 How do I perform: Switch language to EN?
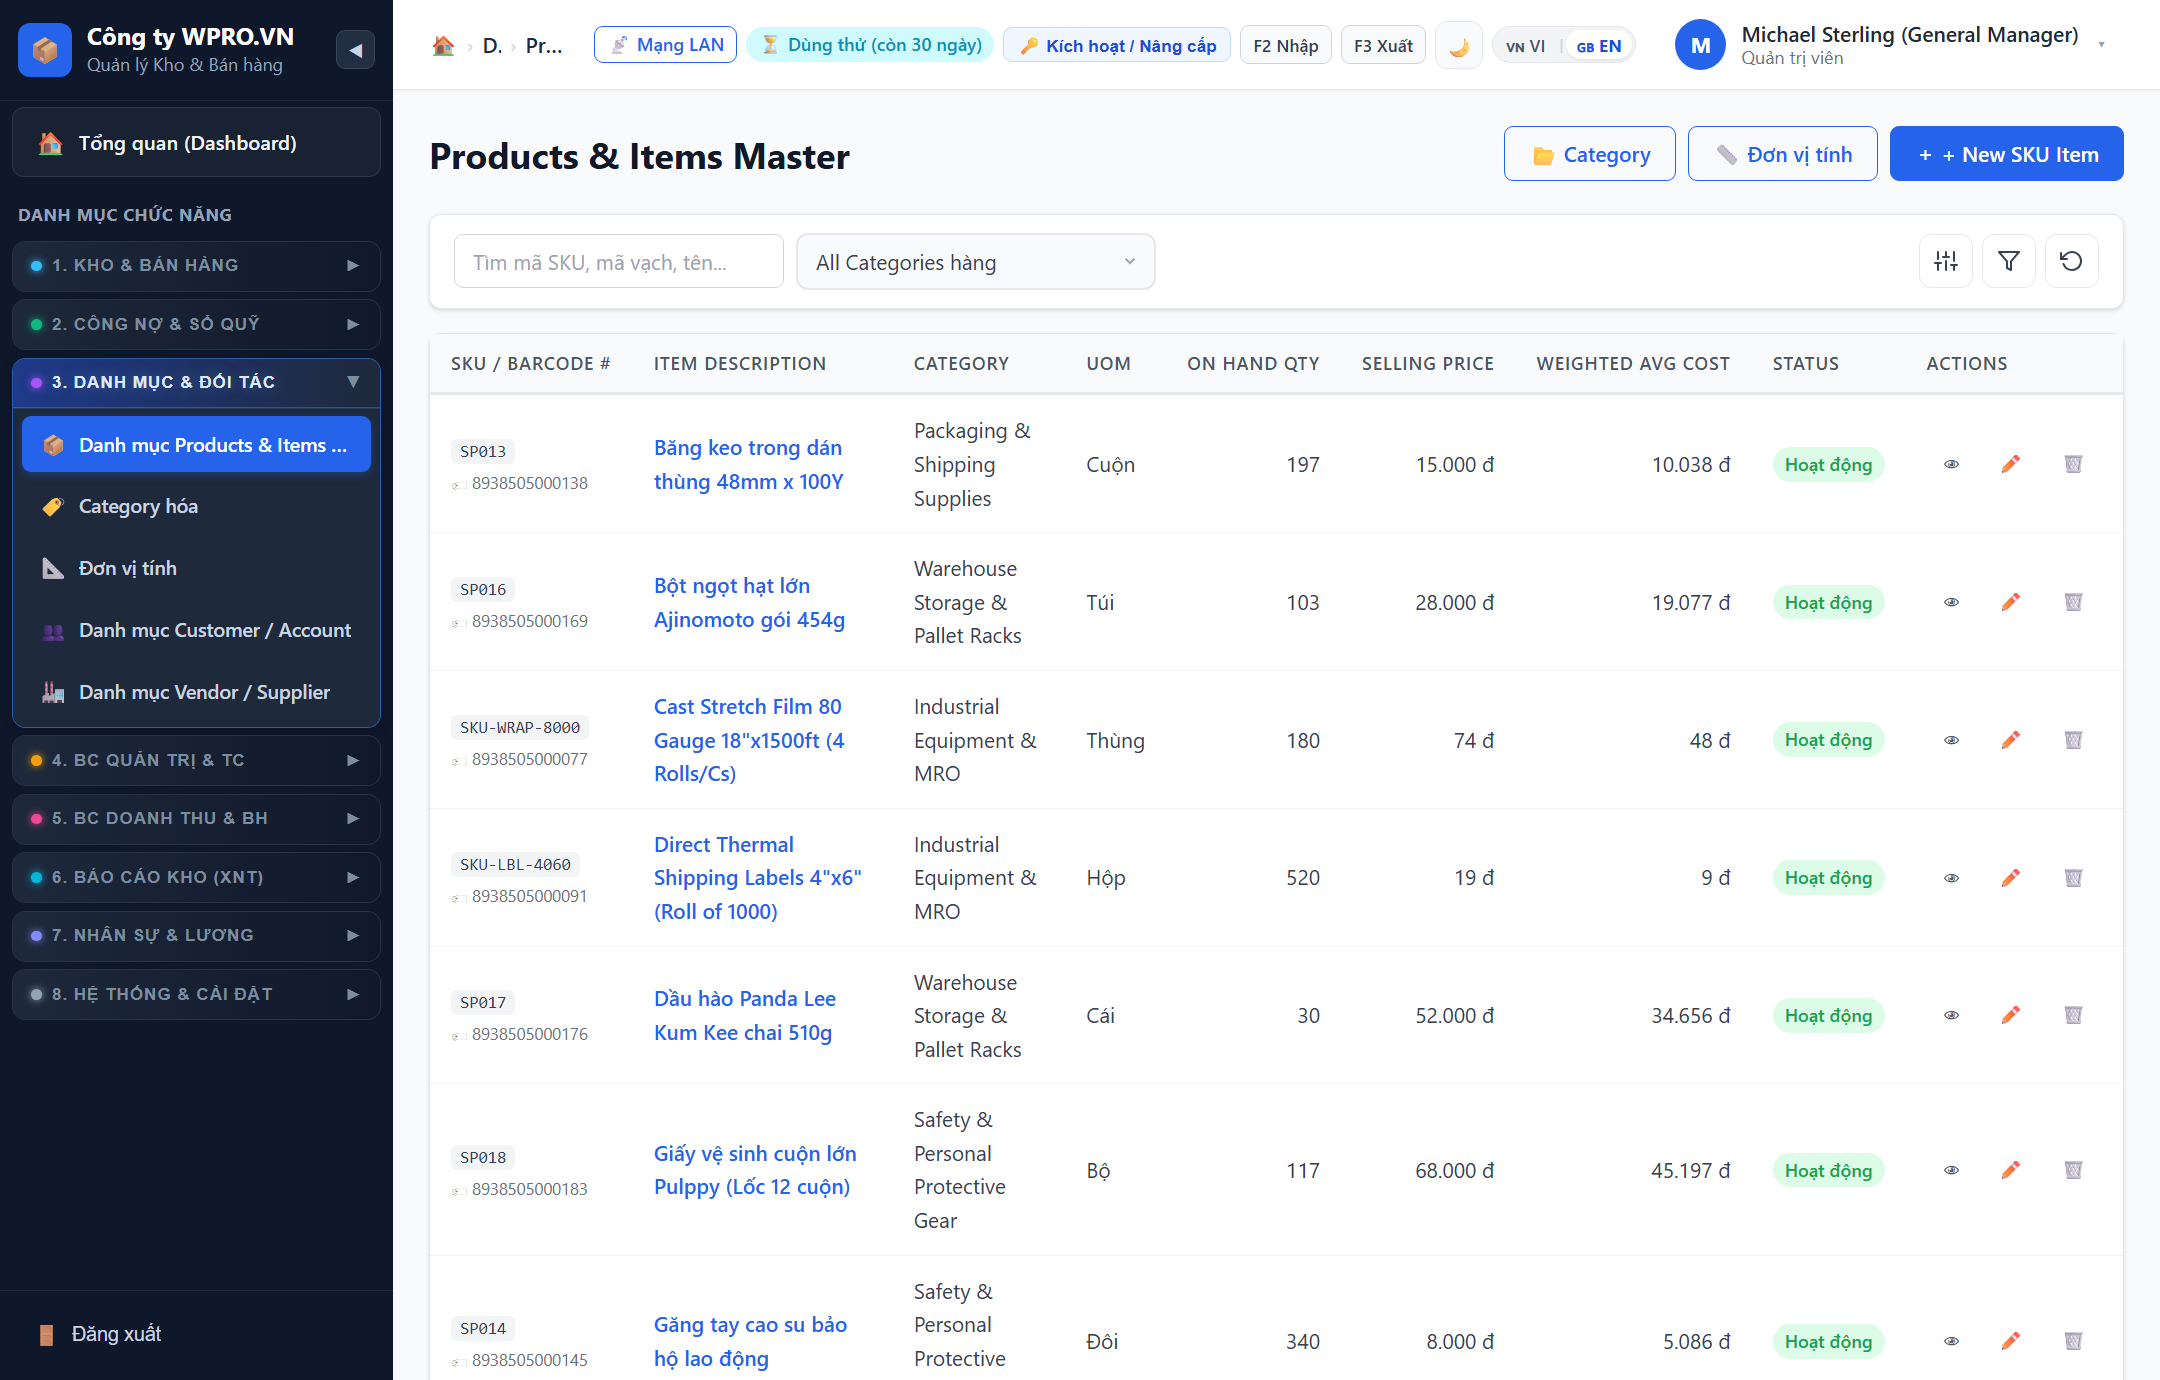point(1599,46)
